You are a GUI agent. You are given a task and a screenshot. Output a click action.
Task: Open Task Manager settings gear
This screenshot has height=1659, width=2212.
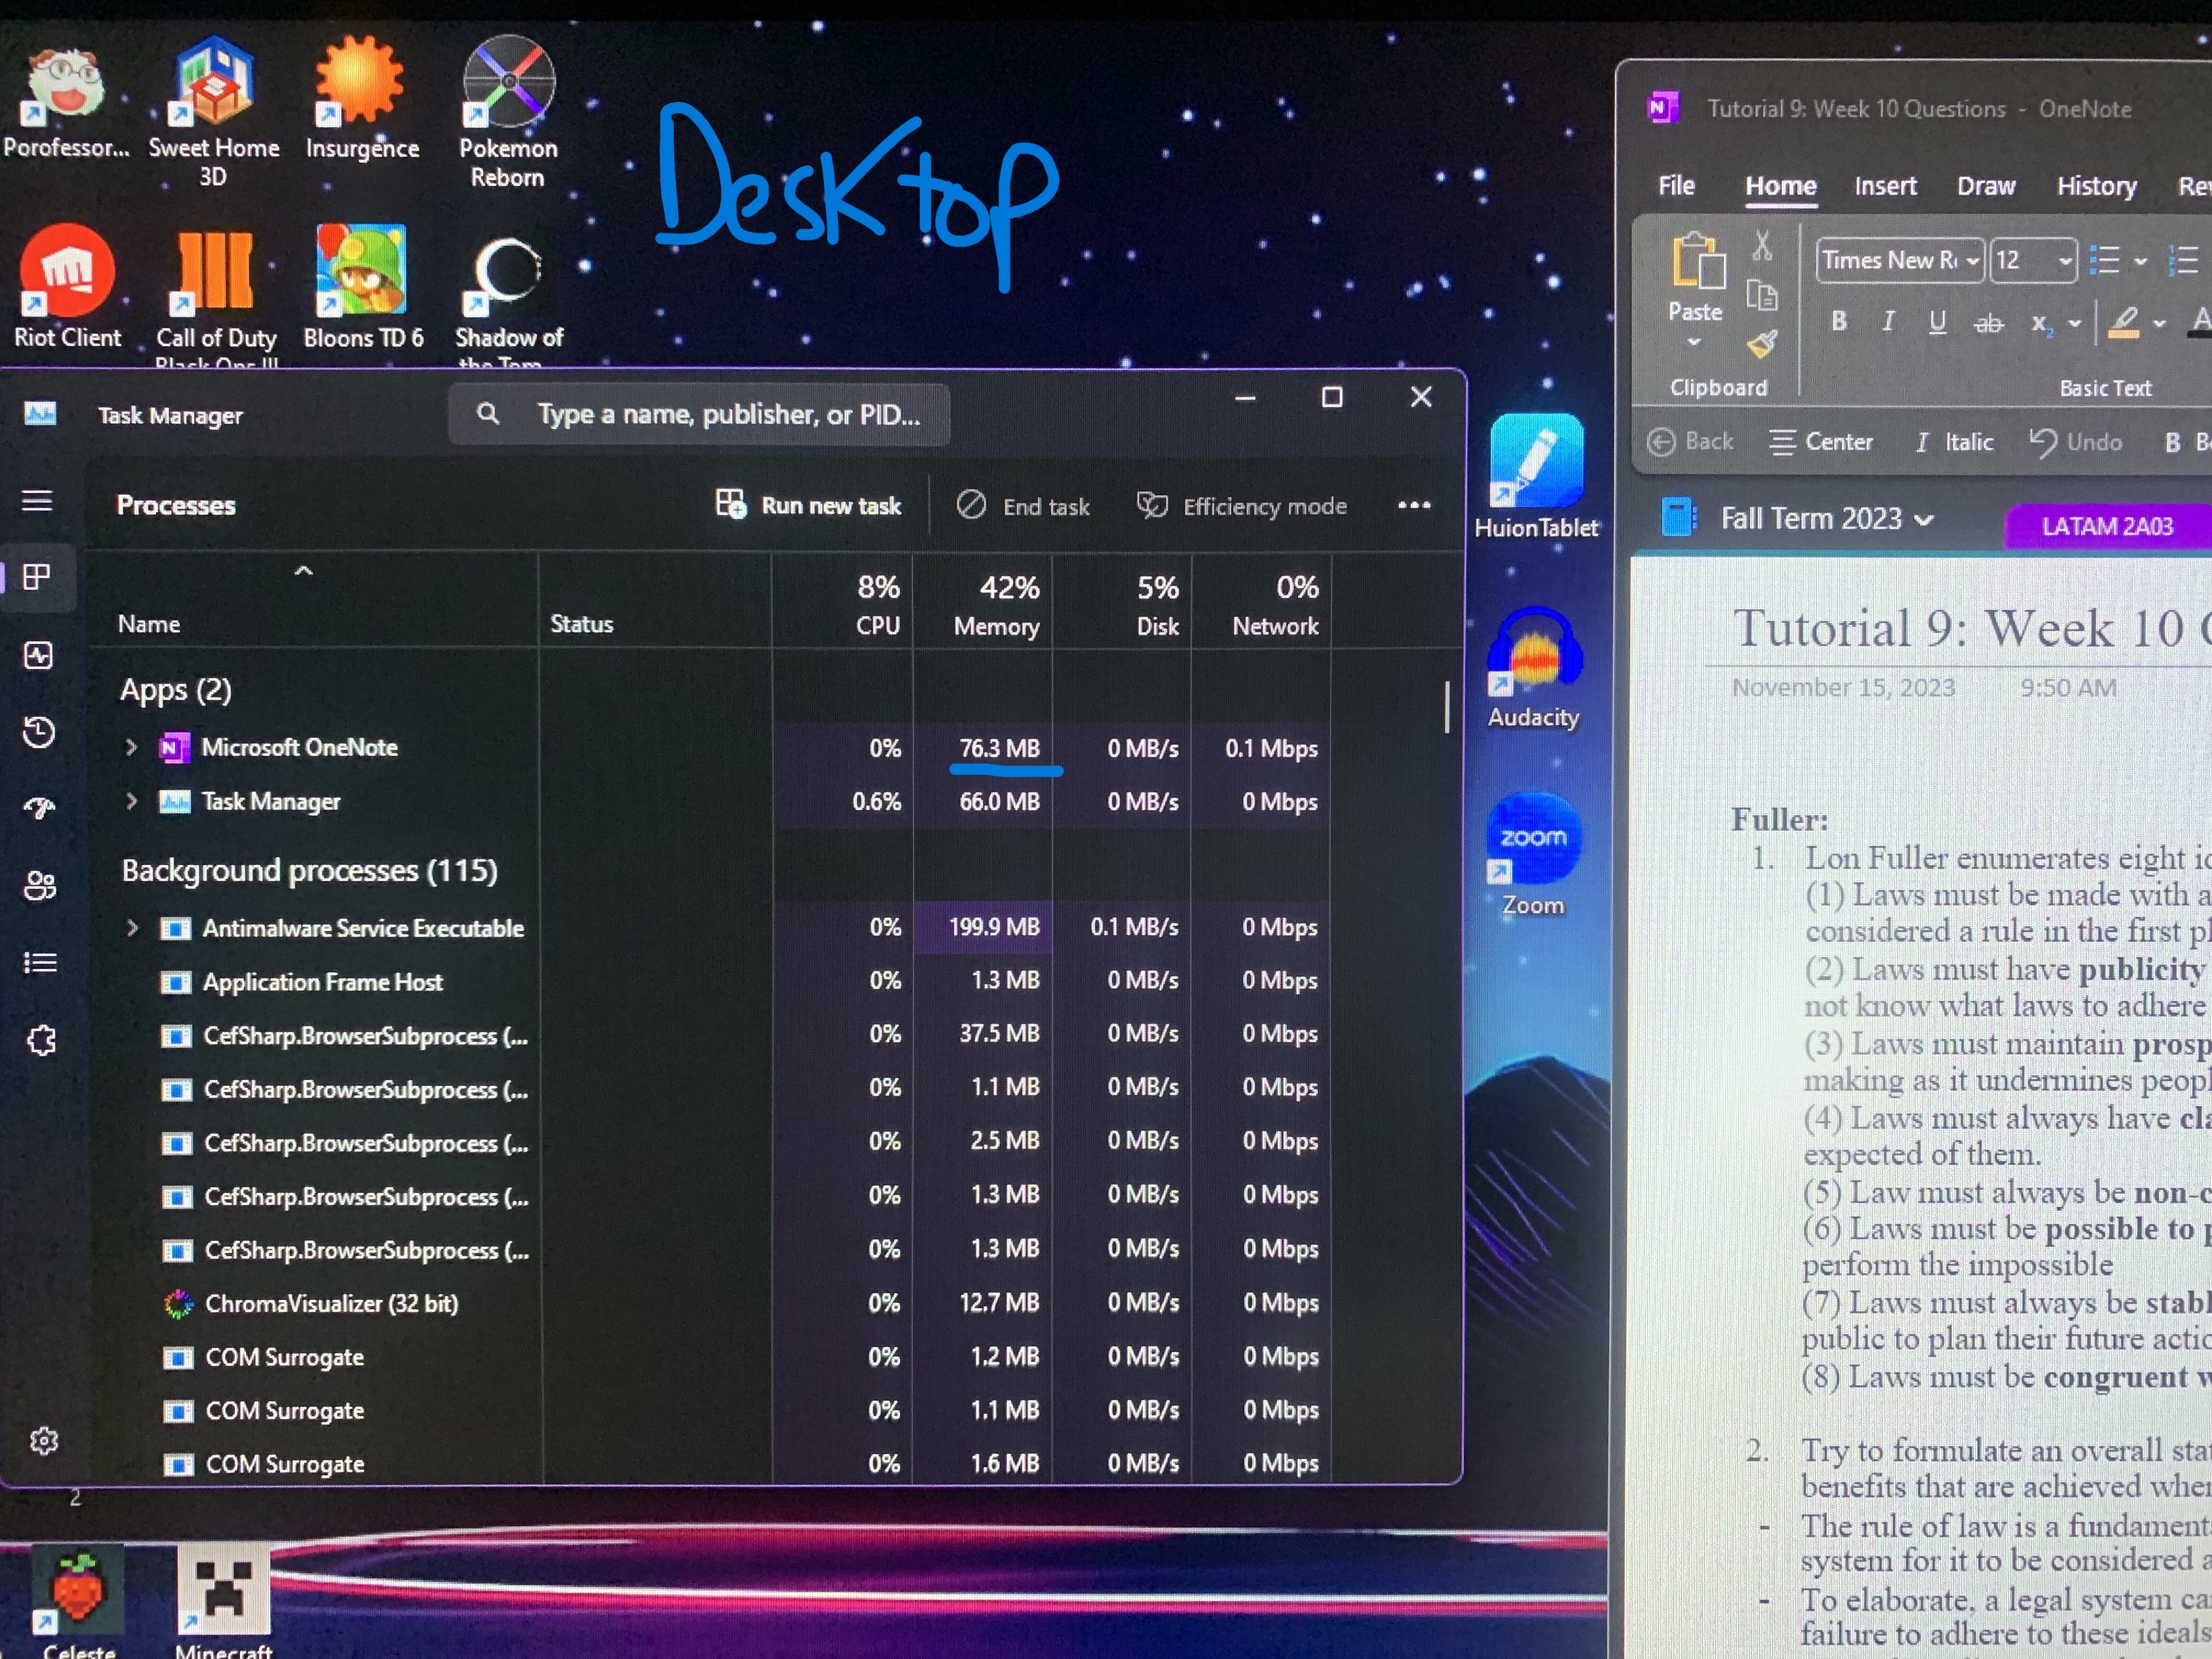[x=43, y=1441]
